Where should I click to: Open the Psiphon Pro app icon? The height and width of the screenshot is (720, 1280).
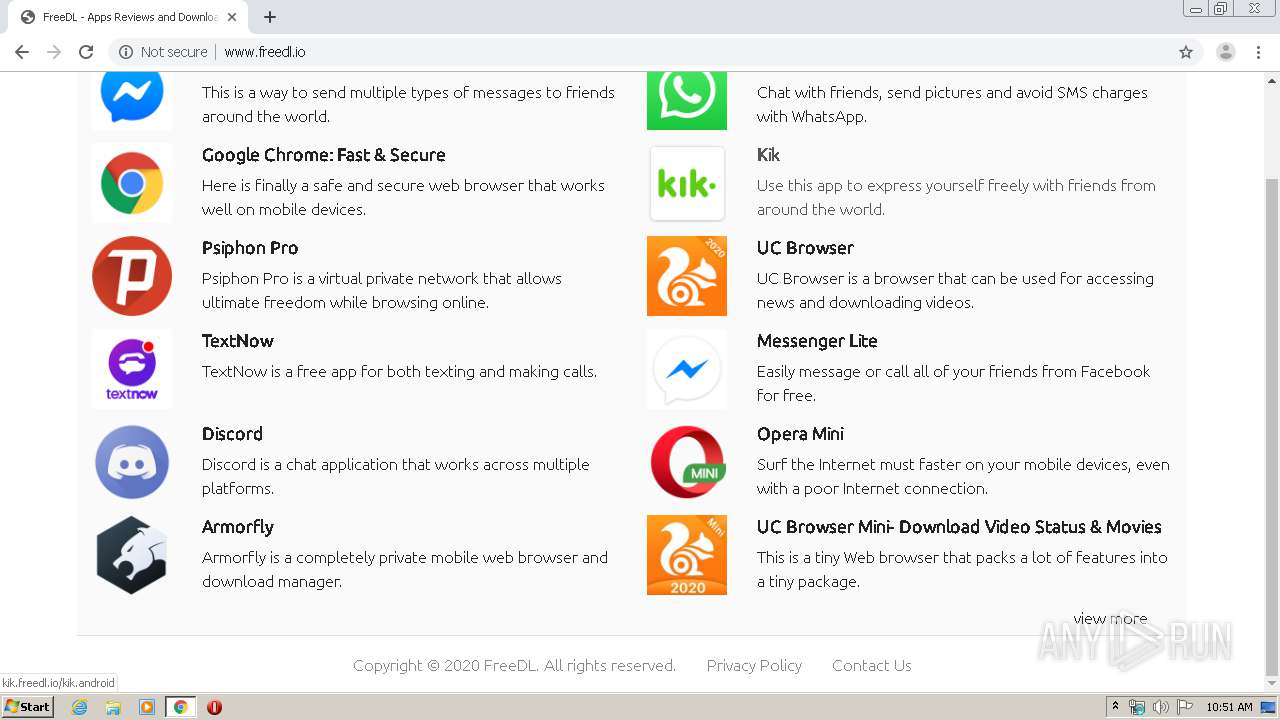(x=132, y=276)
